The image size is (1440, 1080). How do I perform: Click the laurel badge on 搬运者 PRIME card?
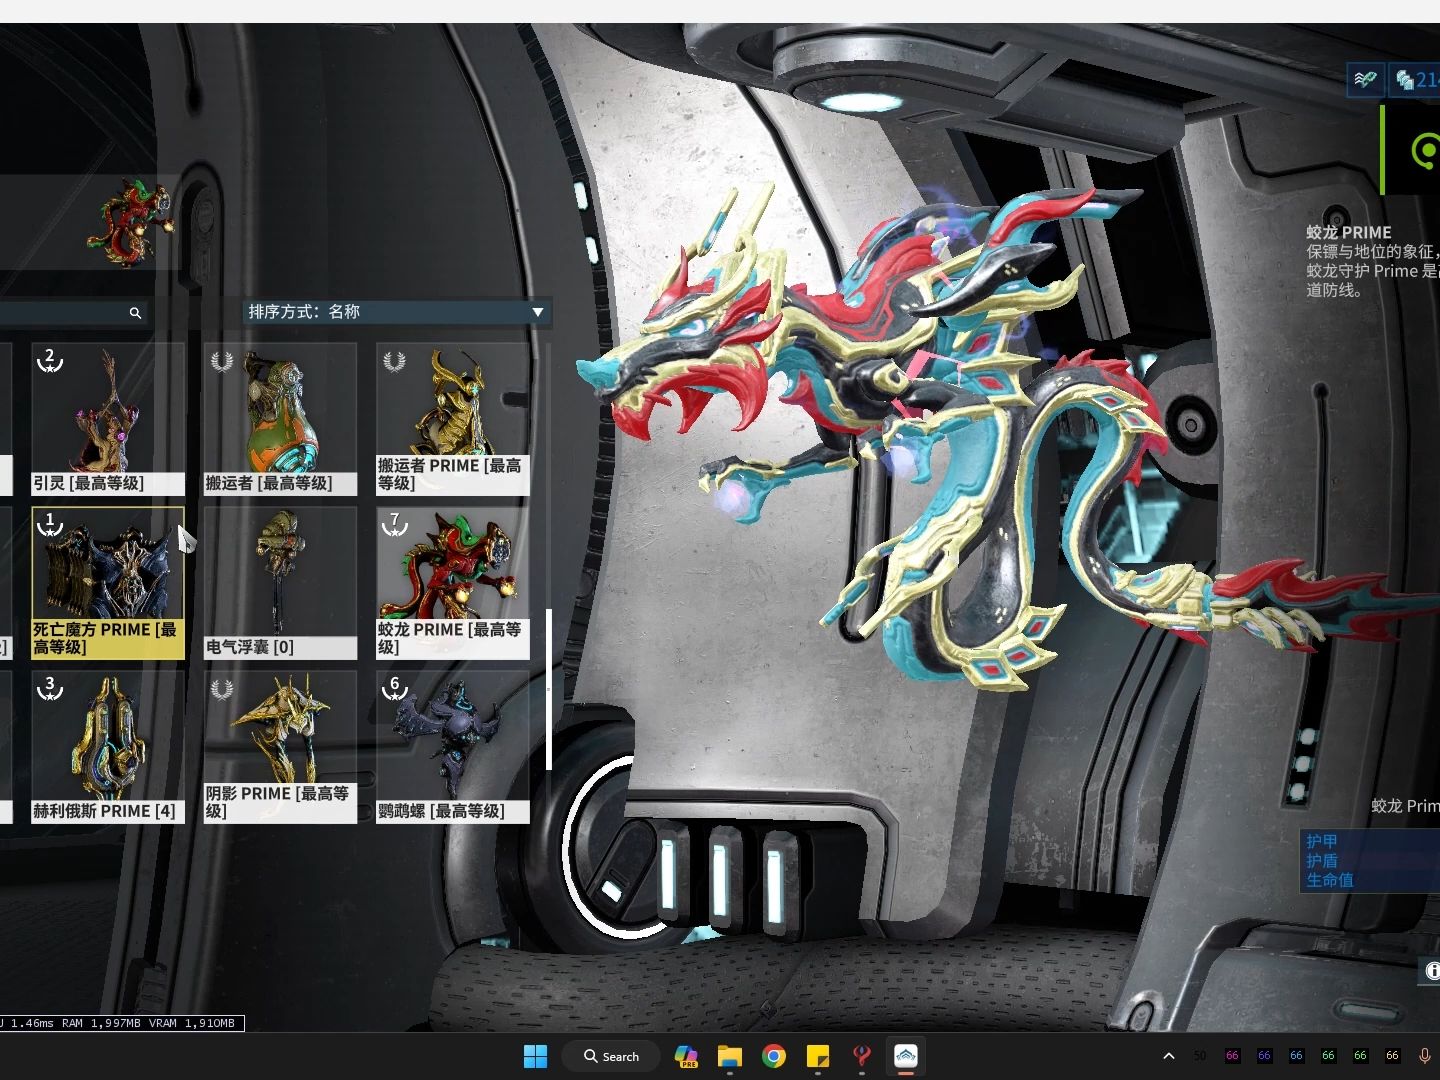[394, 361]
